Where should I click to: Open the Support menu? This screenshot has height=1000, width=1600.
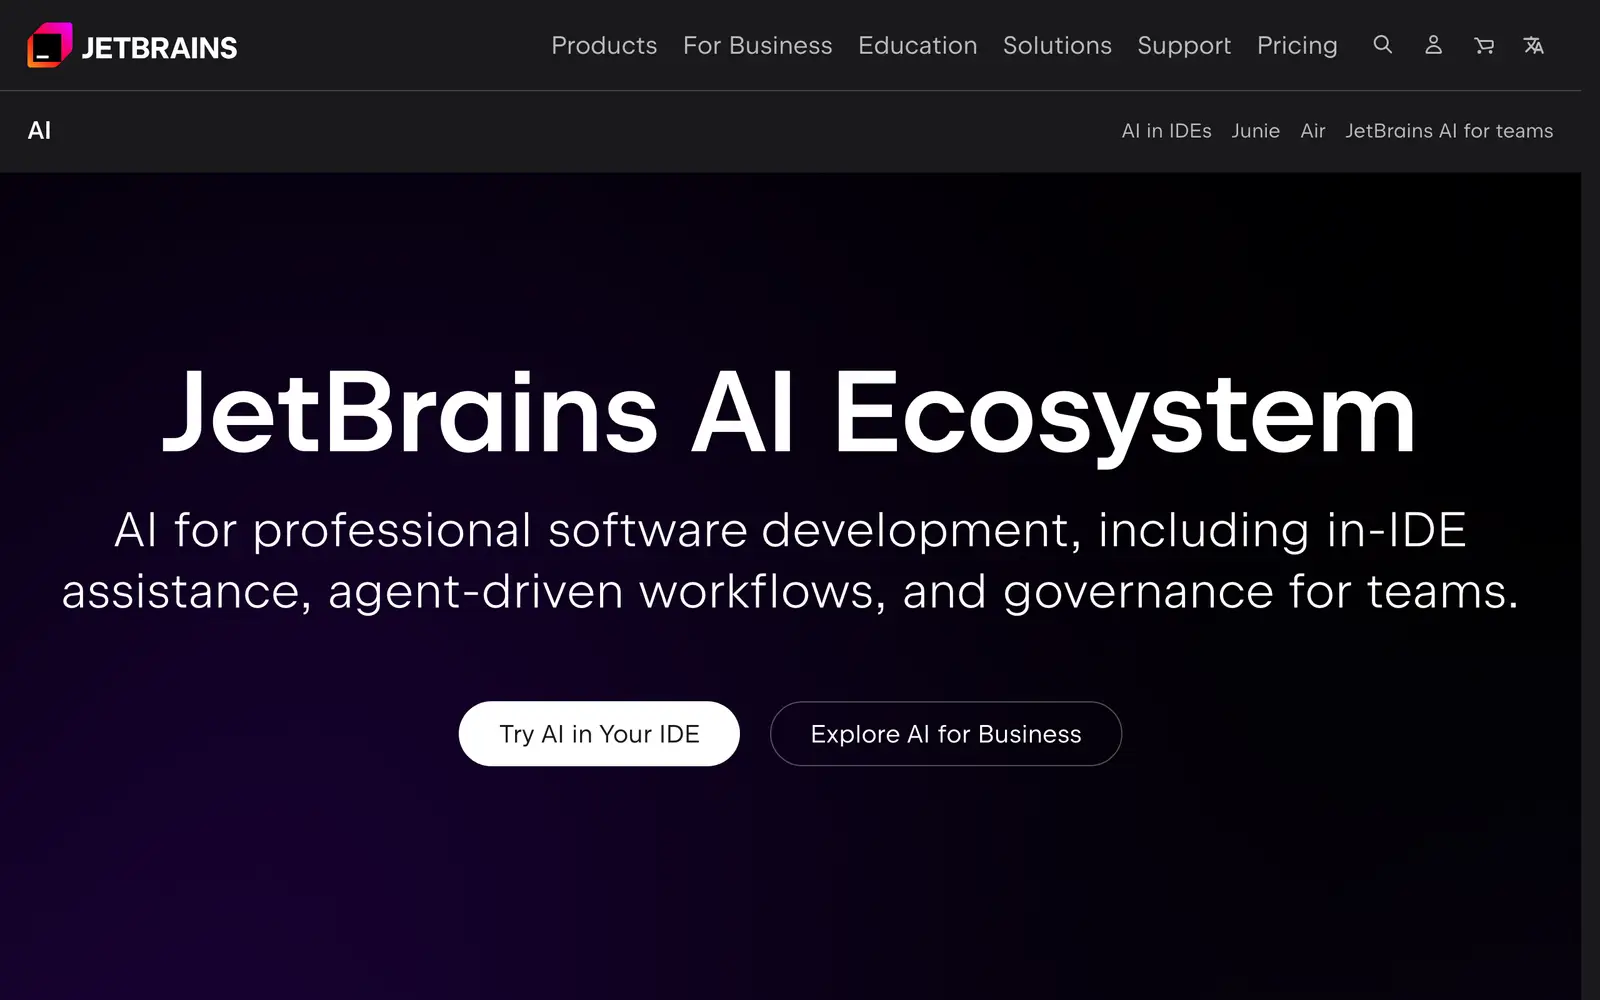click(x=1184, y=46)
